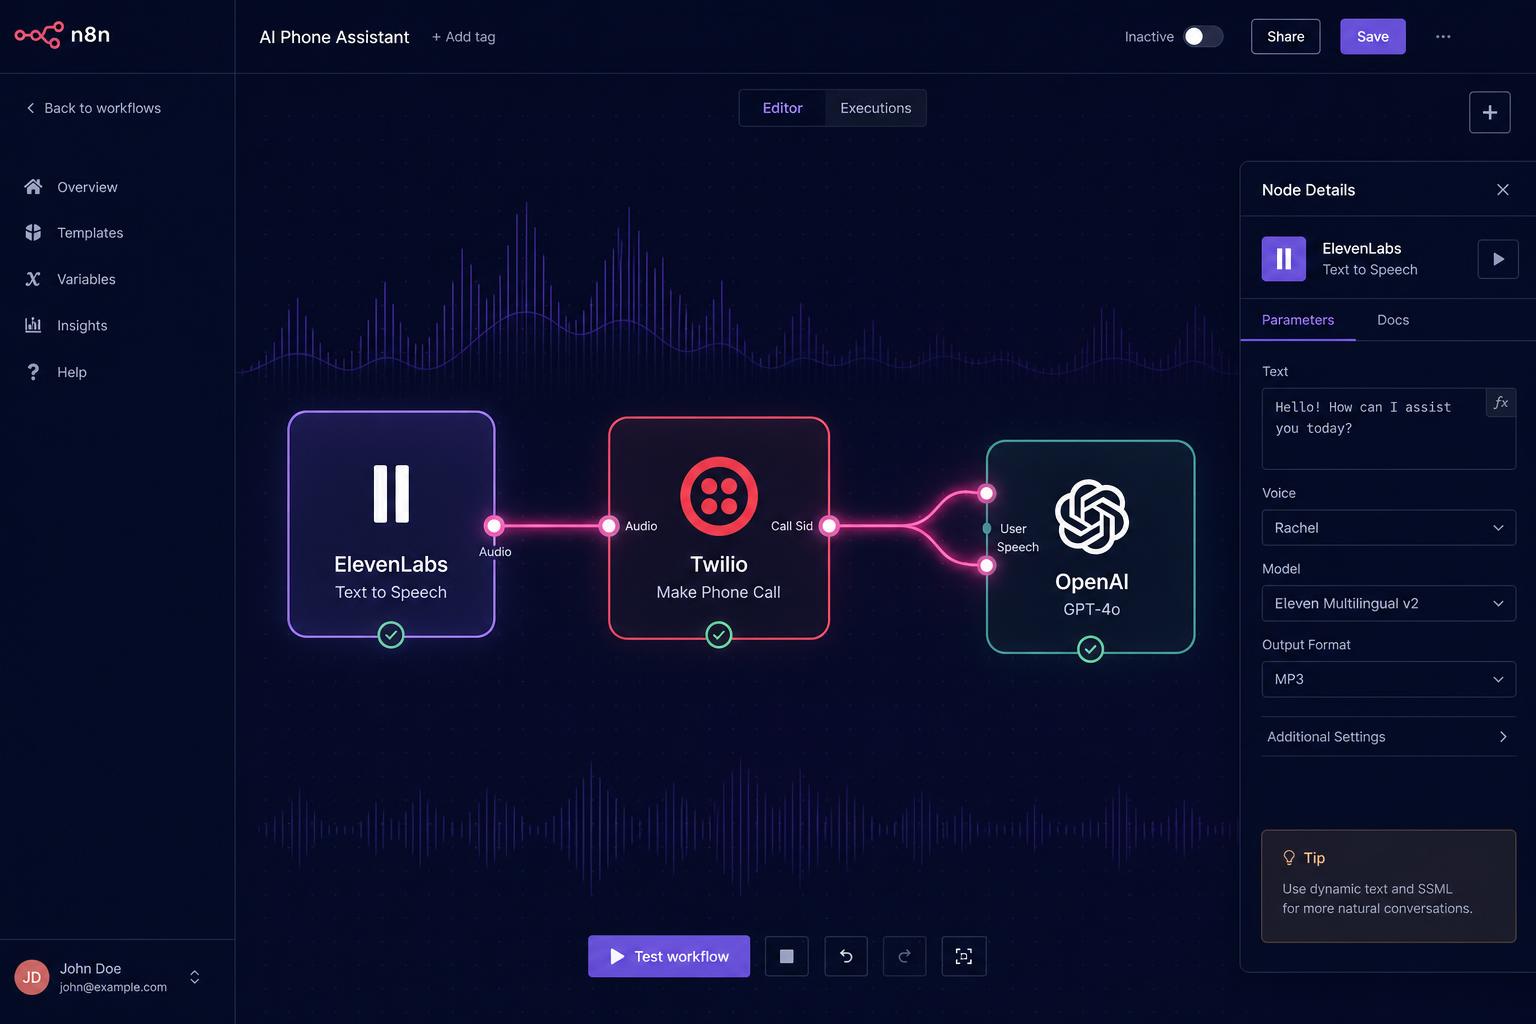Click the n8n logo
This screenshot has width=1536, height=1024.
click(62, 35)
